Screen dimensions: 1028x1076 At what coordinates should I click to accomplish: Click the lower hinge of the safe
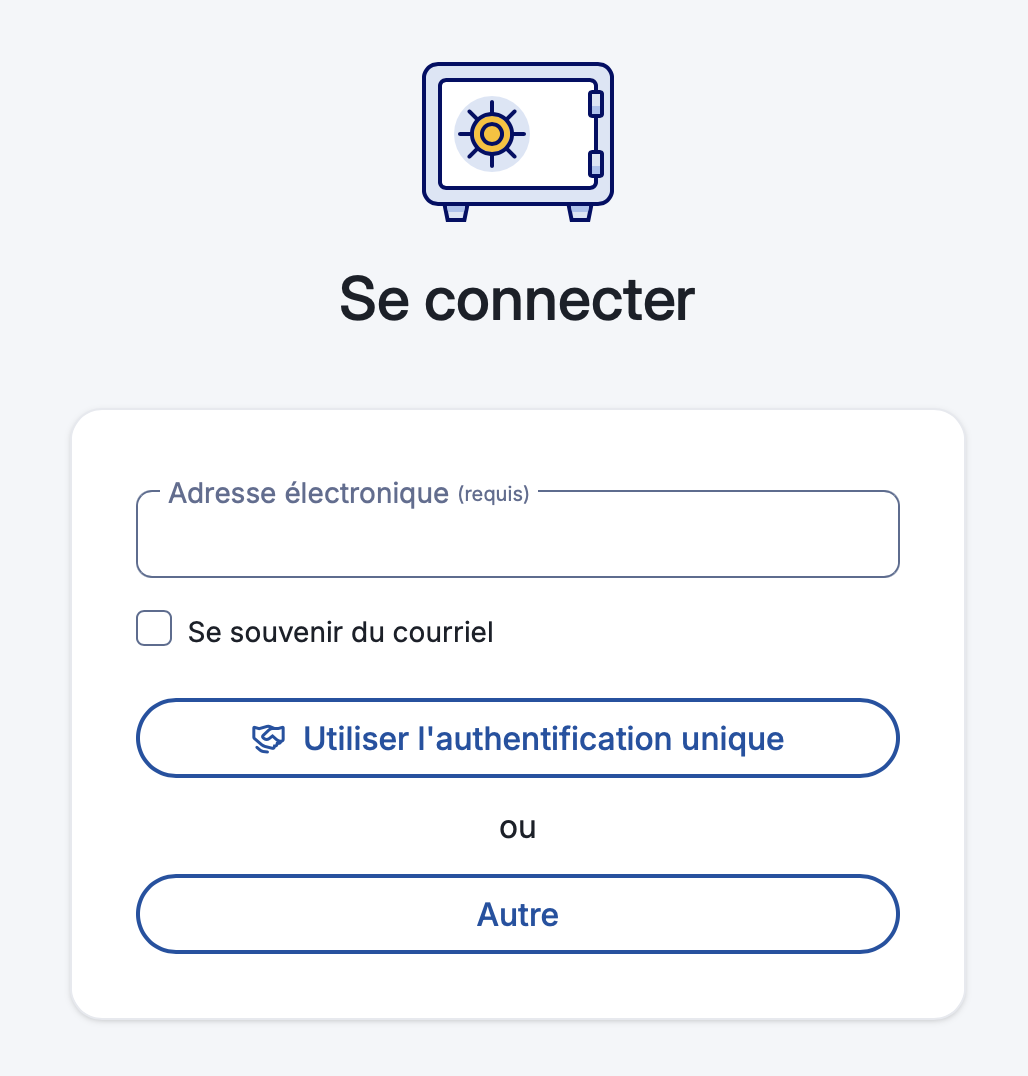point(595,164)
